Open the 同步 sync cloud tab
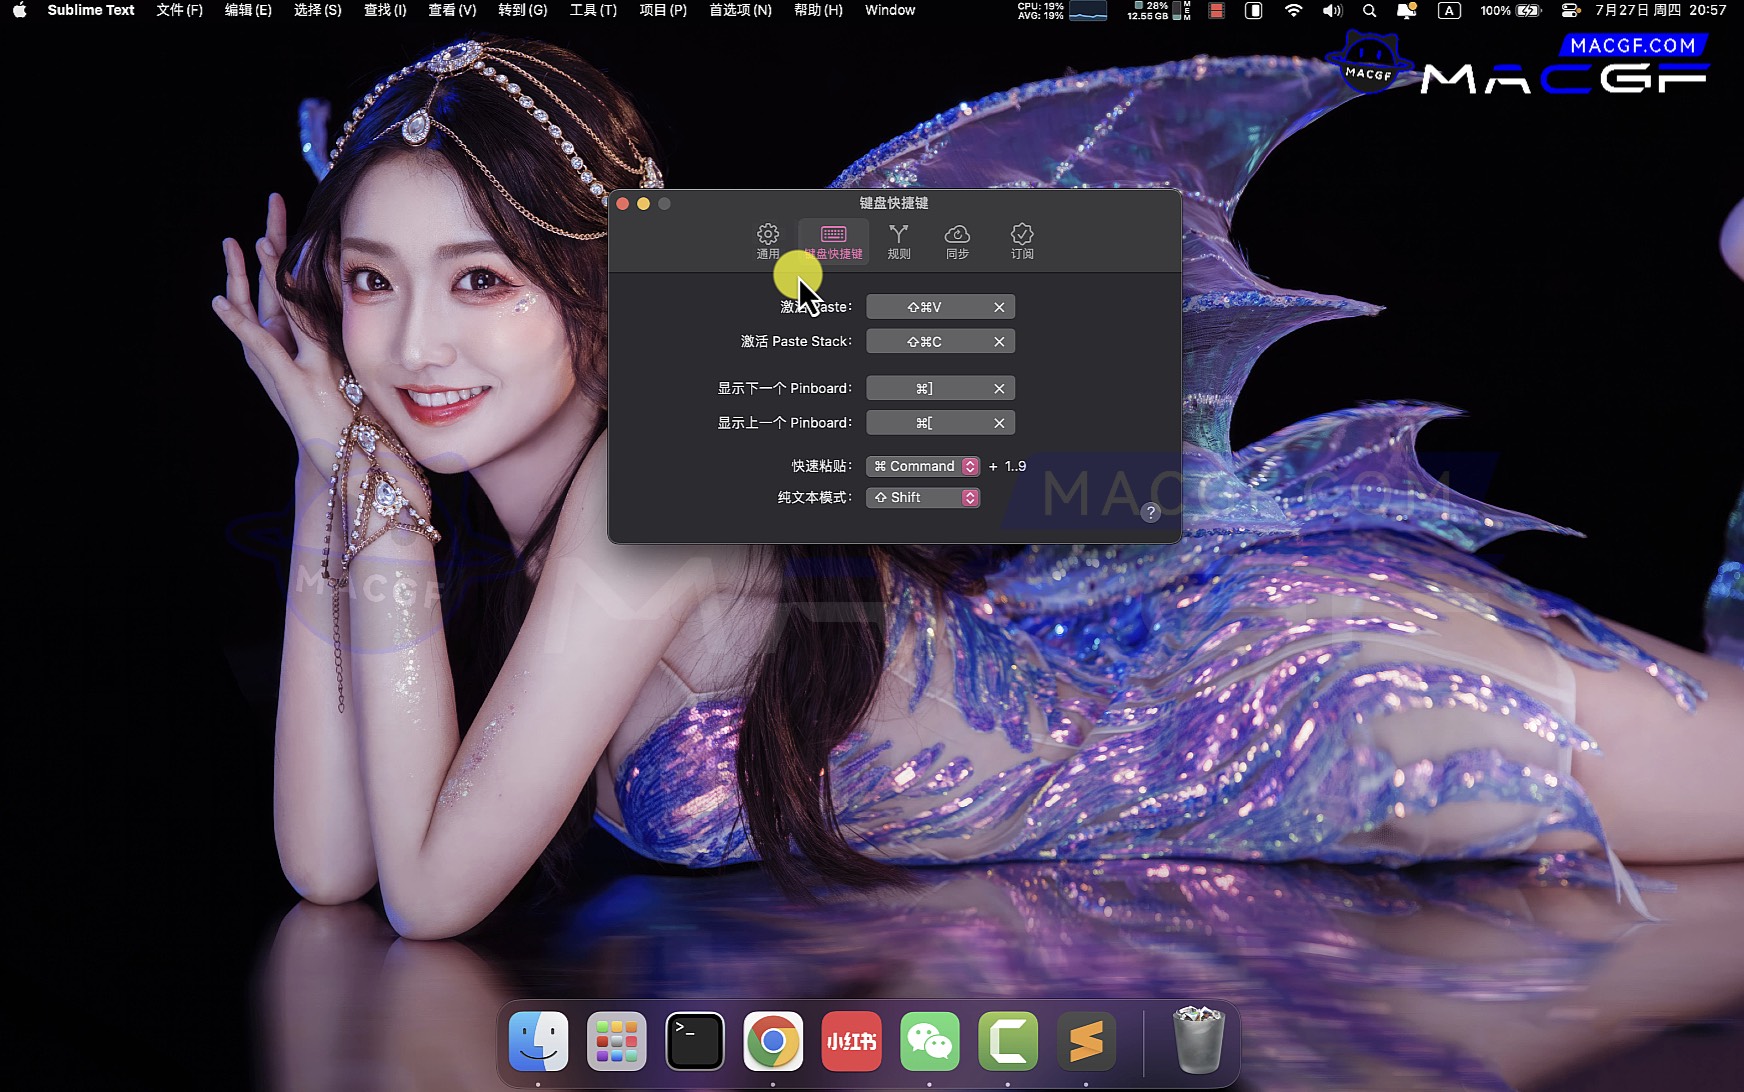 [957, 241]
